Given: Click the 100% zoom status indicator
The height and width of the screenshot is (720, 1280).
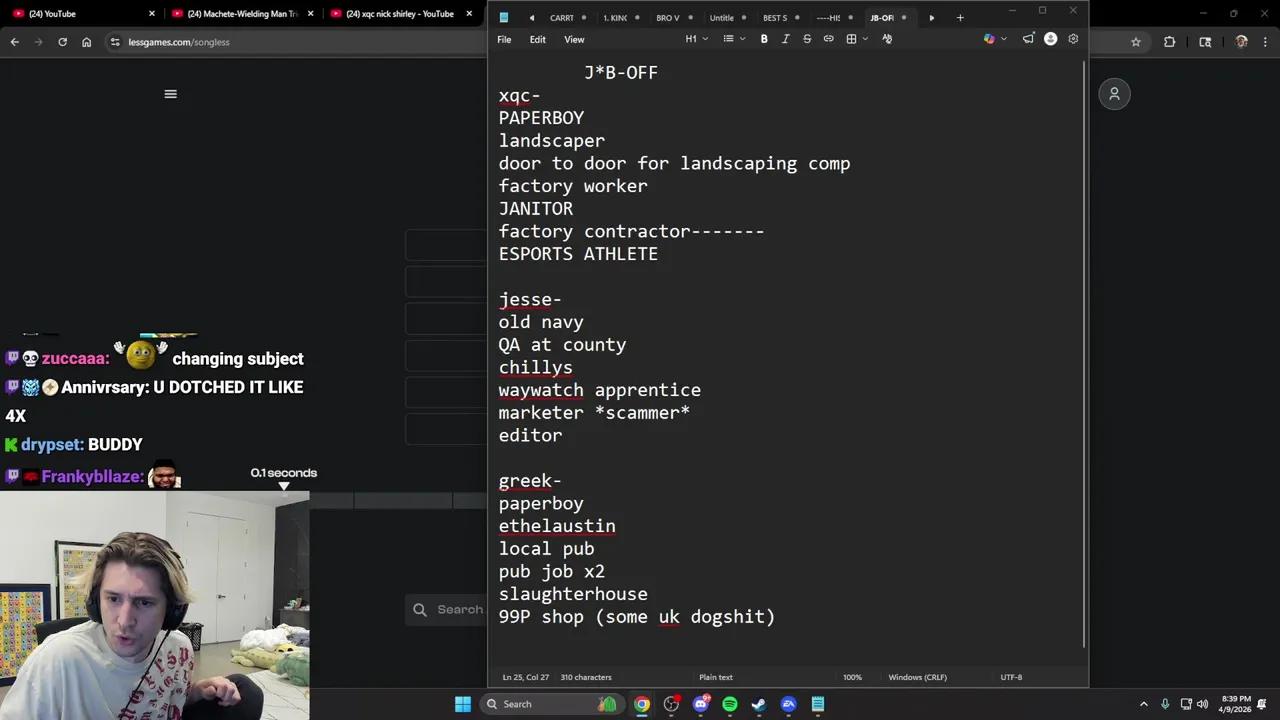Looking at the screenshot, I should pyautogui.click(x=852, y=677).
